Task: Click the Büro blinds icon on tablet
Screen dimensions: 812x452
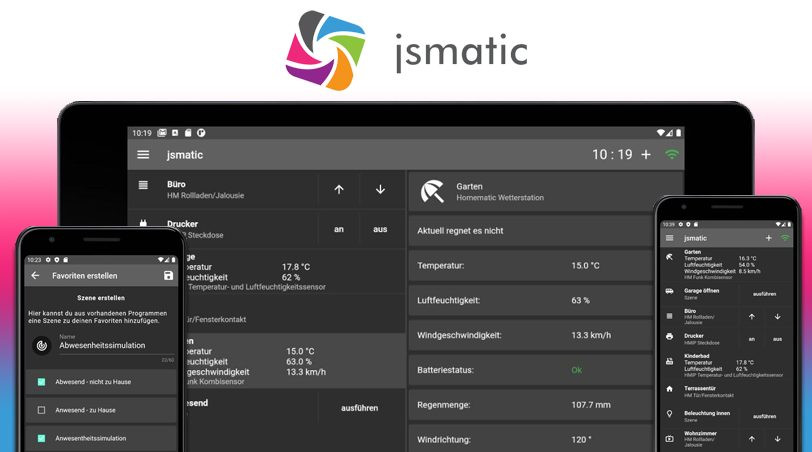Action: tap(143, 185)
